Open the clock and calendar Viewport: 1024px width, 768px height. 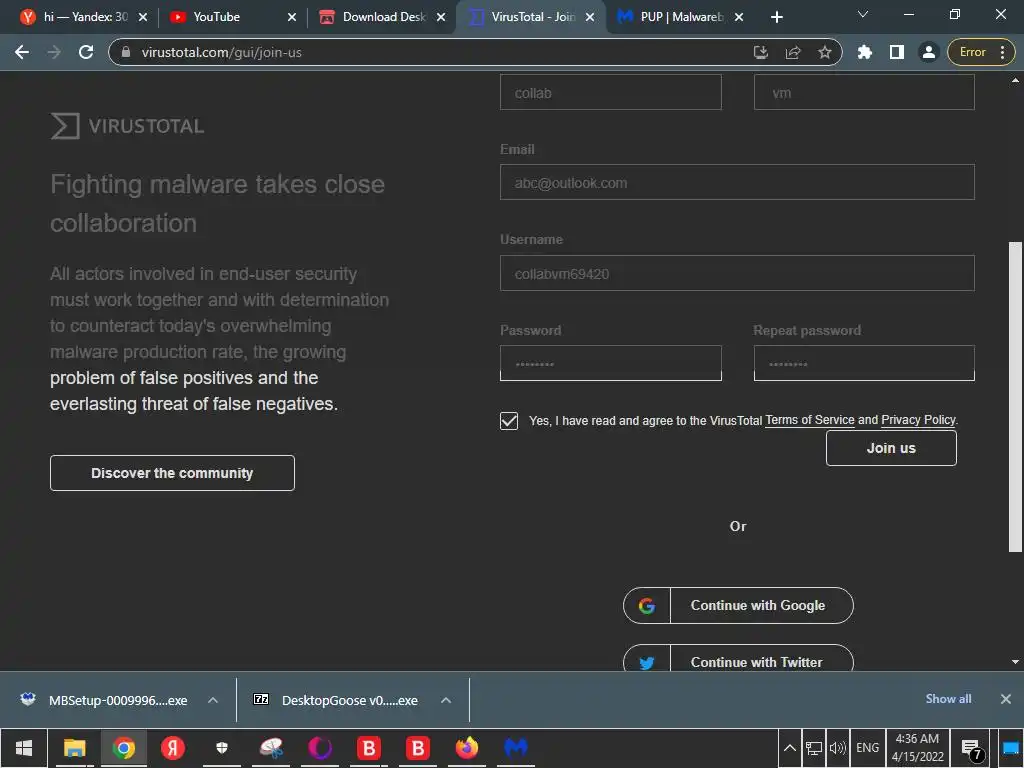(x=918, y=748)
